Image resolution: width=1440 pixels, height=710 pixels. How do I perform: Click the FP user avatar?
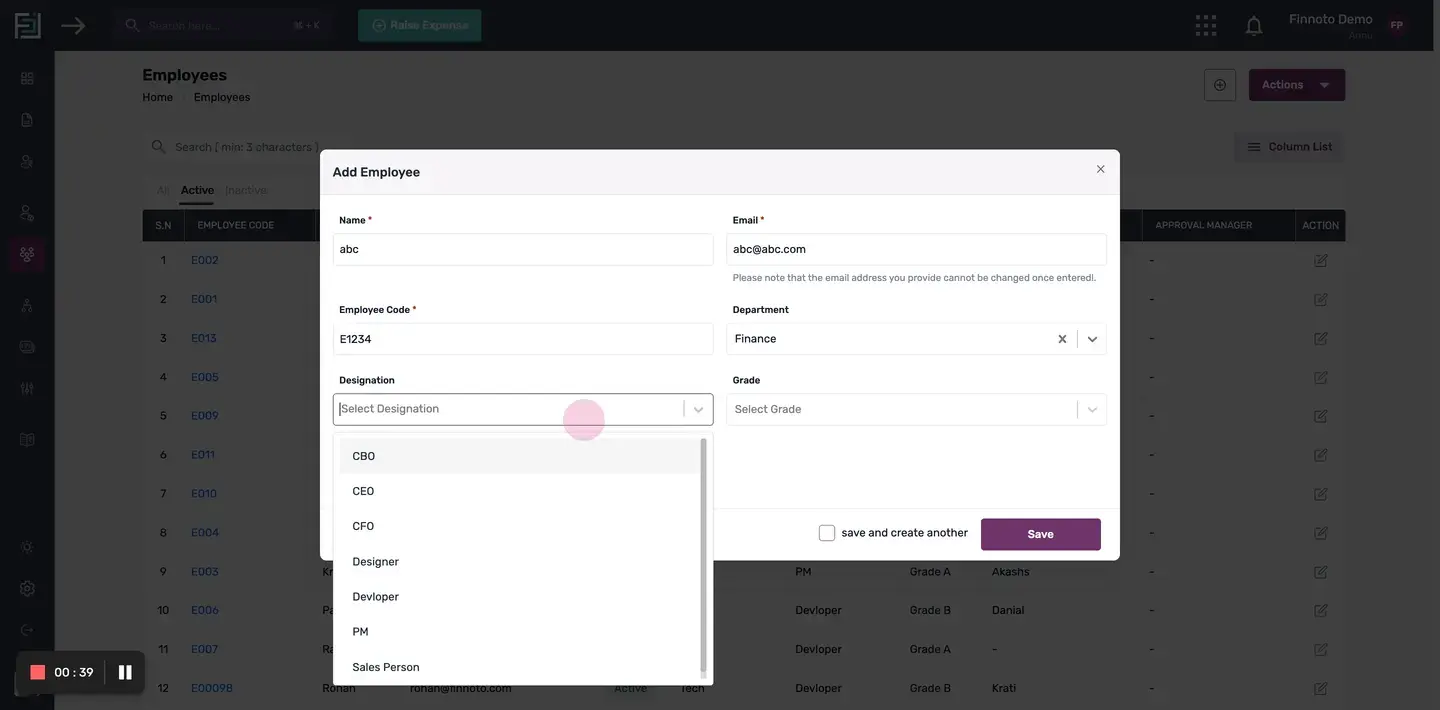(1396, 26)
